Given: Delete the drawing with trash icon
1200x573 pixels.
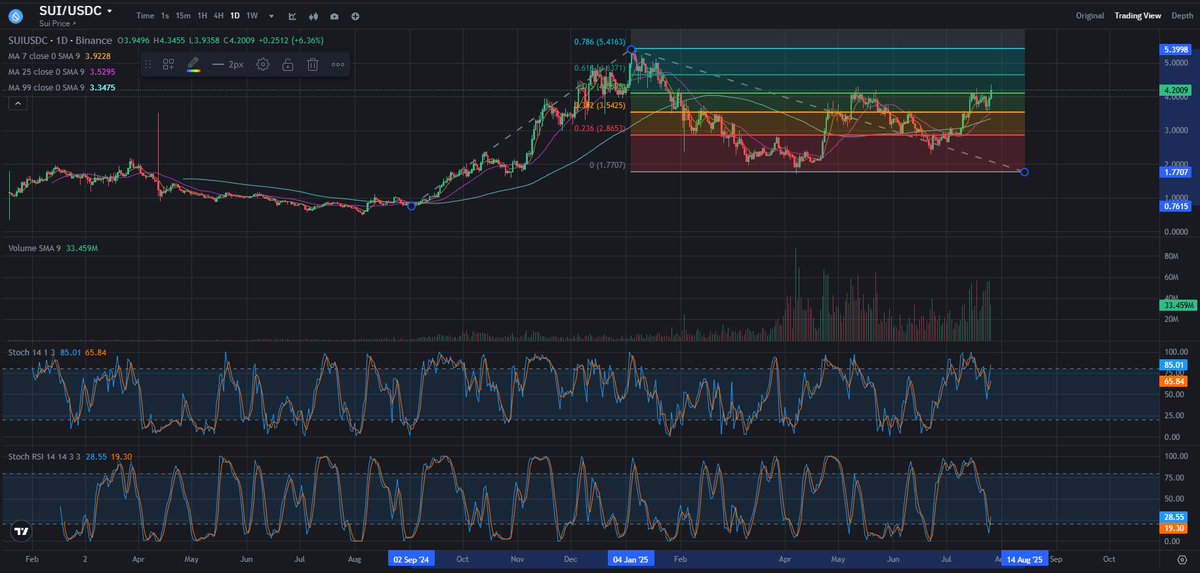Looking at the screenshot, I should 313,64.
